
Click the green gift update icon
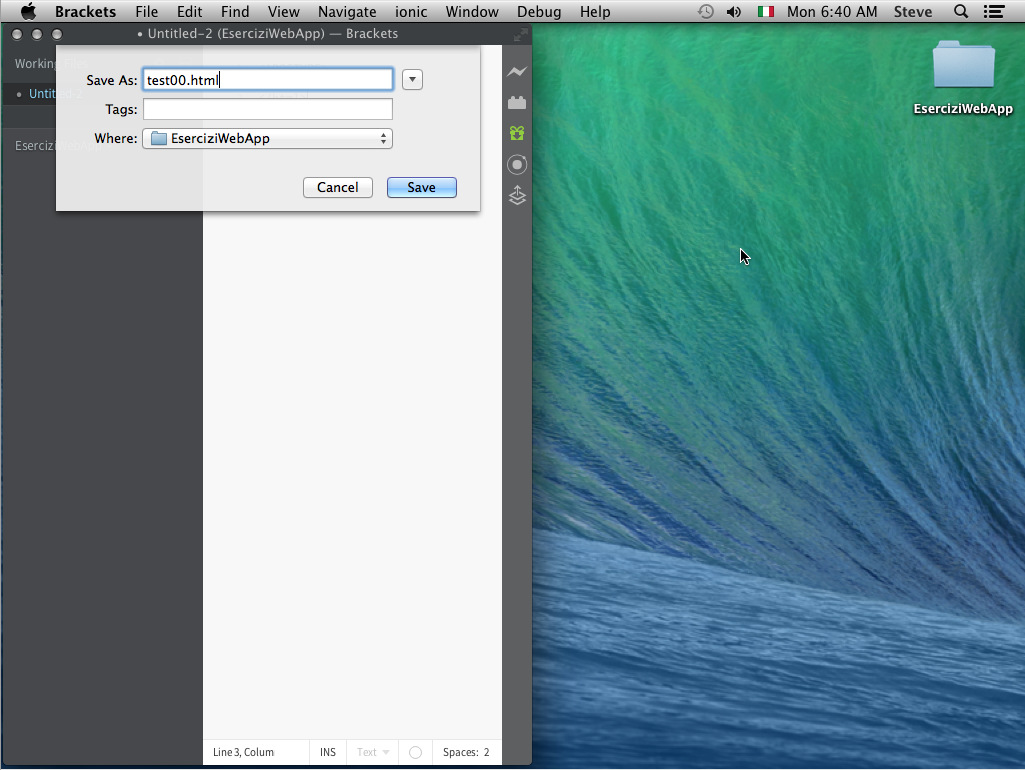[x=516, y=133]
